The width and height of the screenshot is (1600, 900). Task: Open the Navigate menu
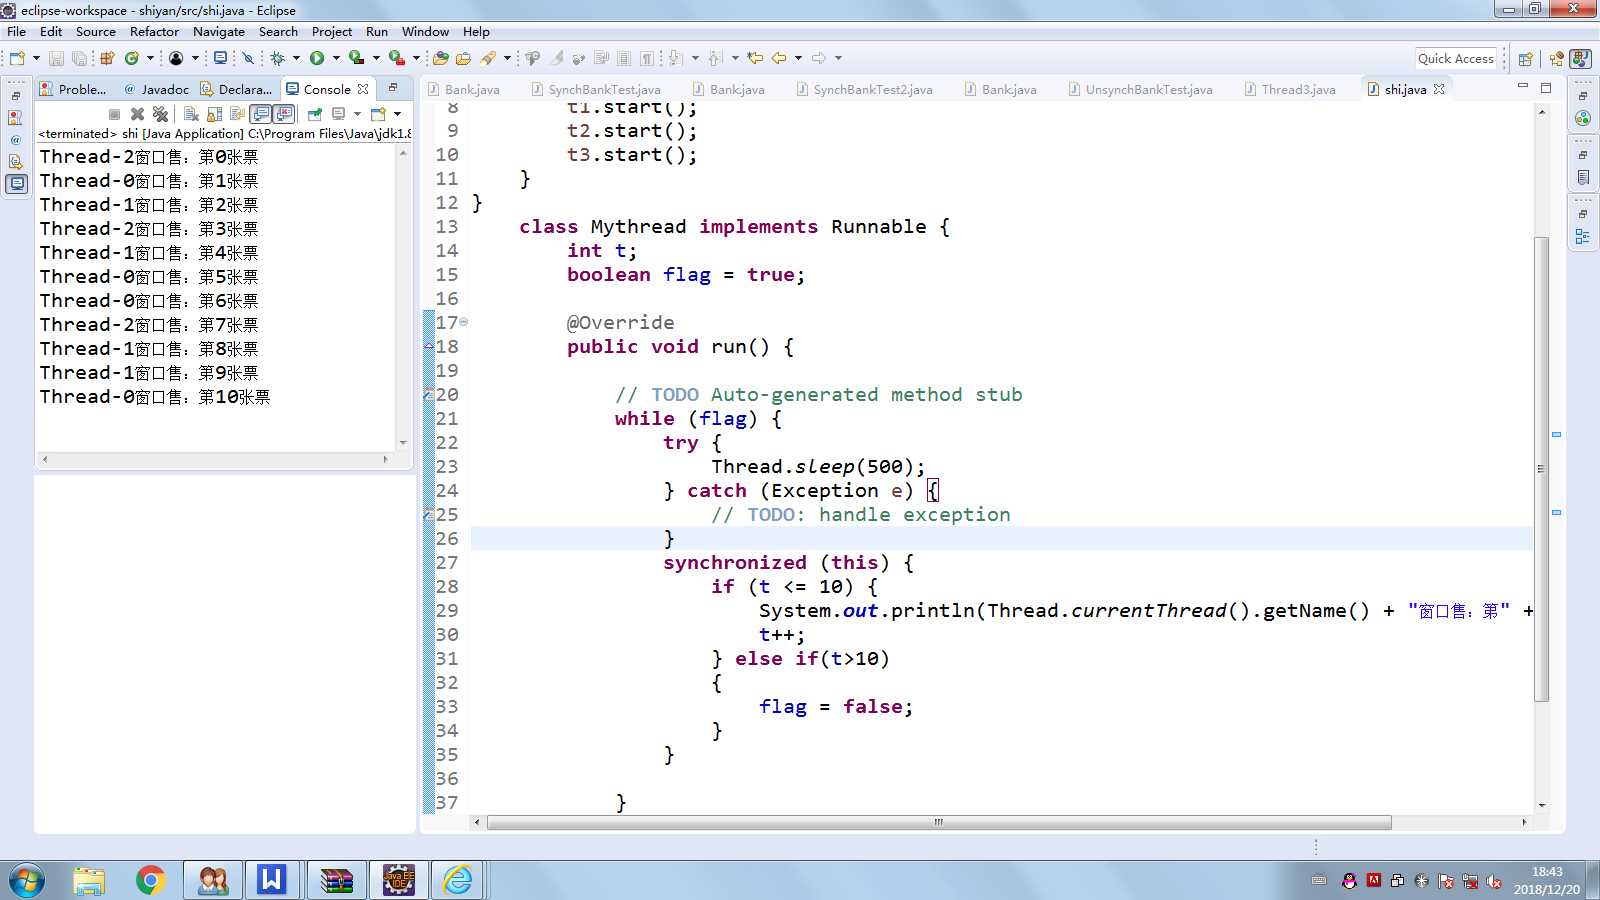[x=219, y=31]
